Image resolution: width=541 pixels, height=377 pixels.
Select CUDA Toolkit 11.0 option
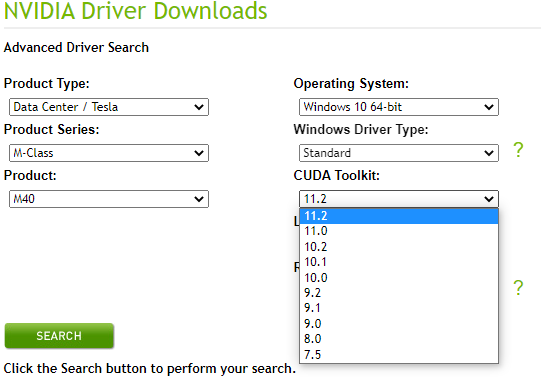pyautogui.click(x=399, y=231)
